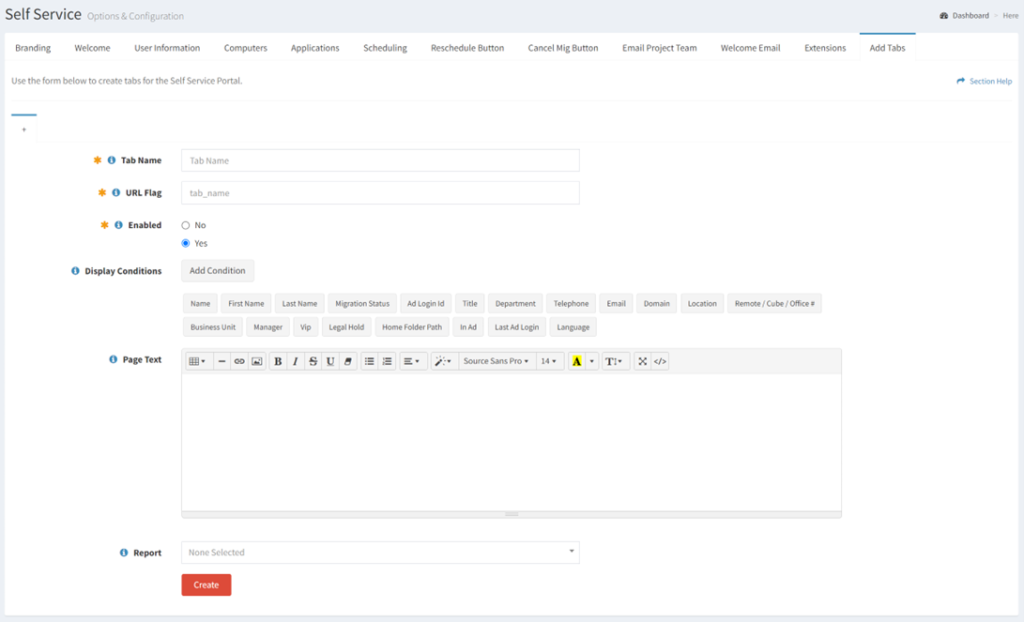This screenshot has width=1024, height=622.
Task: Click the Create button
Action: [x=206, y=584]
